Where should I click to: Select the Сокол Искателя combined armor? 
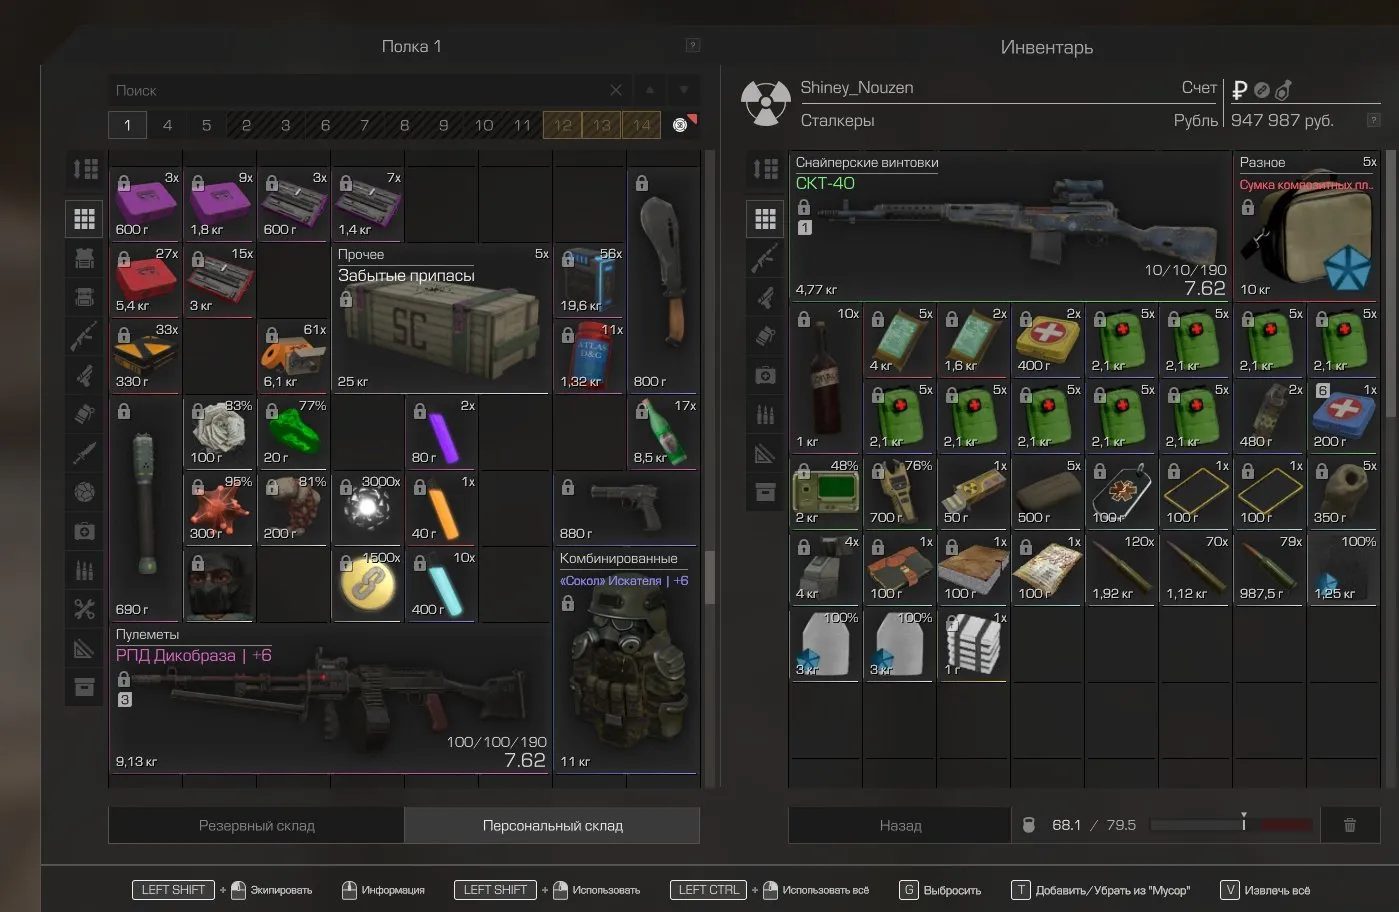tap(627, 661)
